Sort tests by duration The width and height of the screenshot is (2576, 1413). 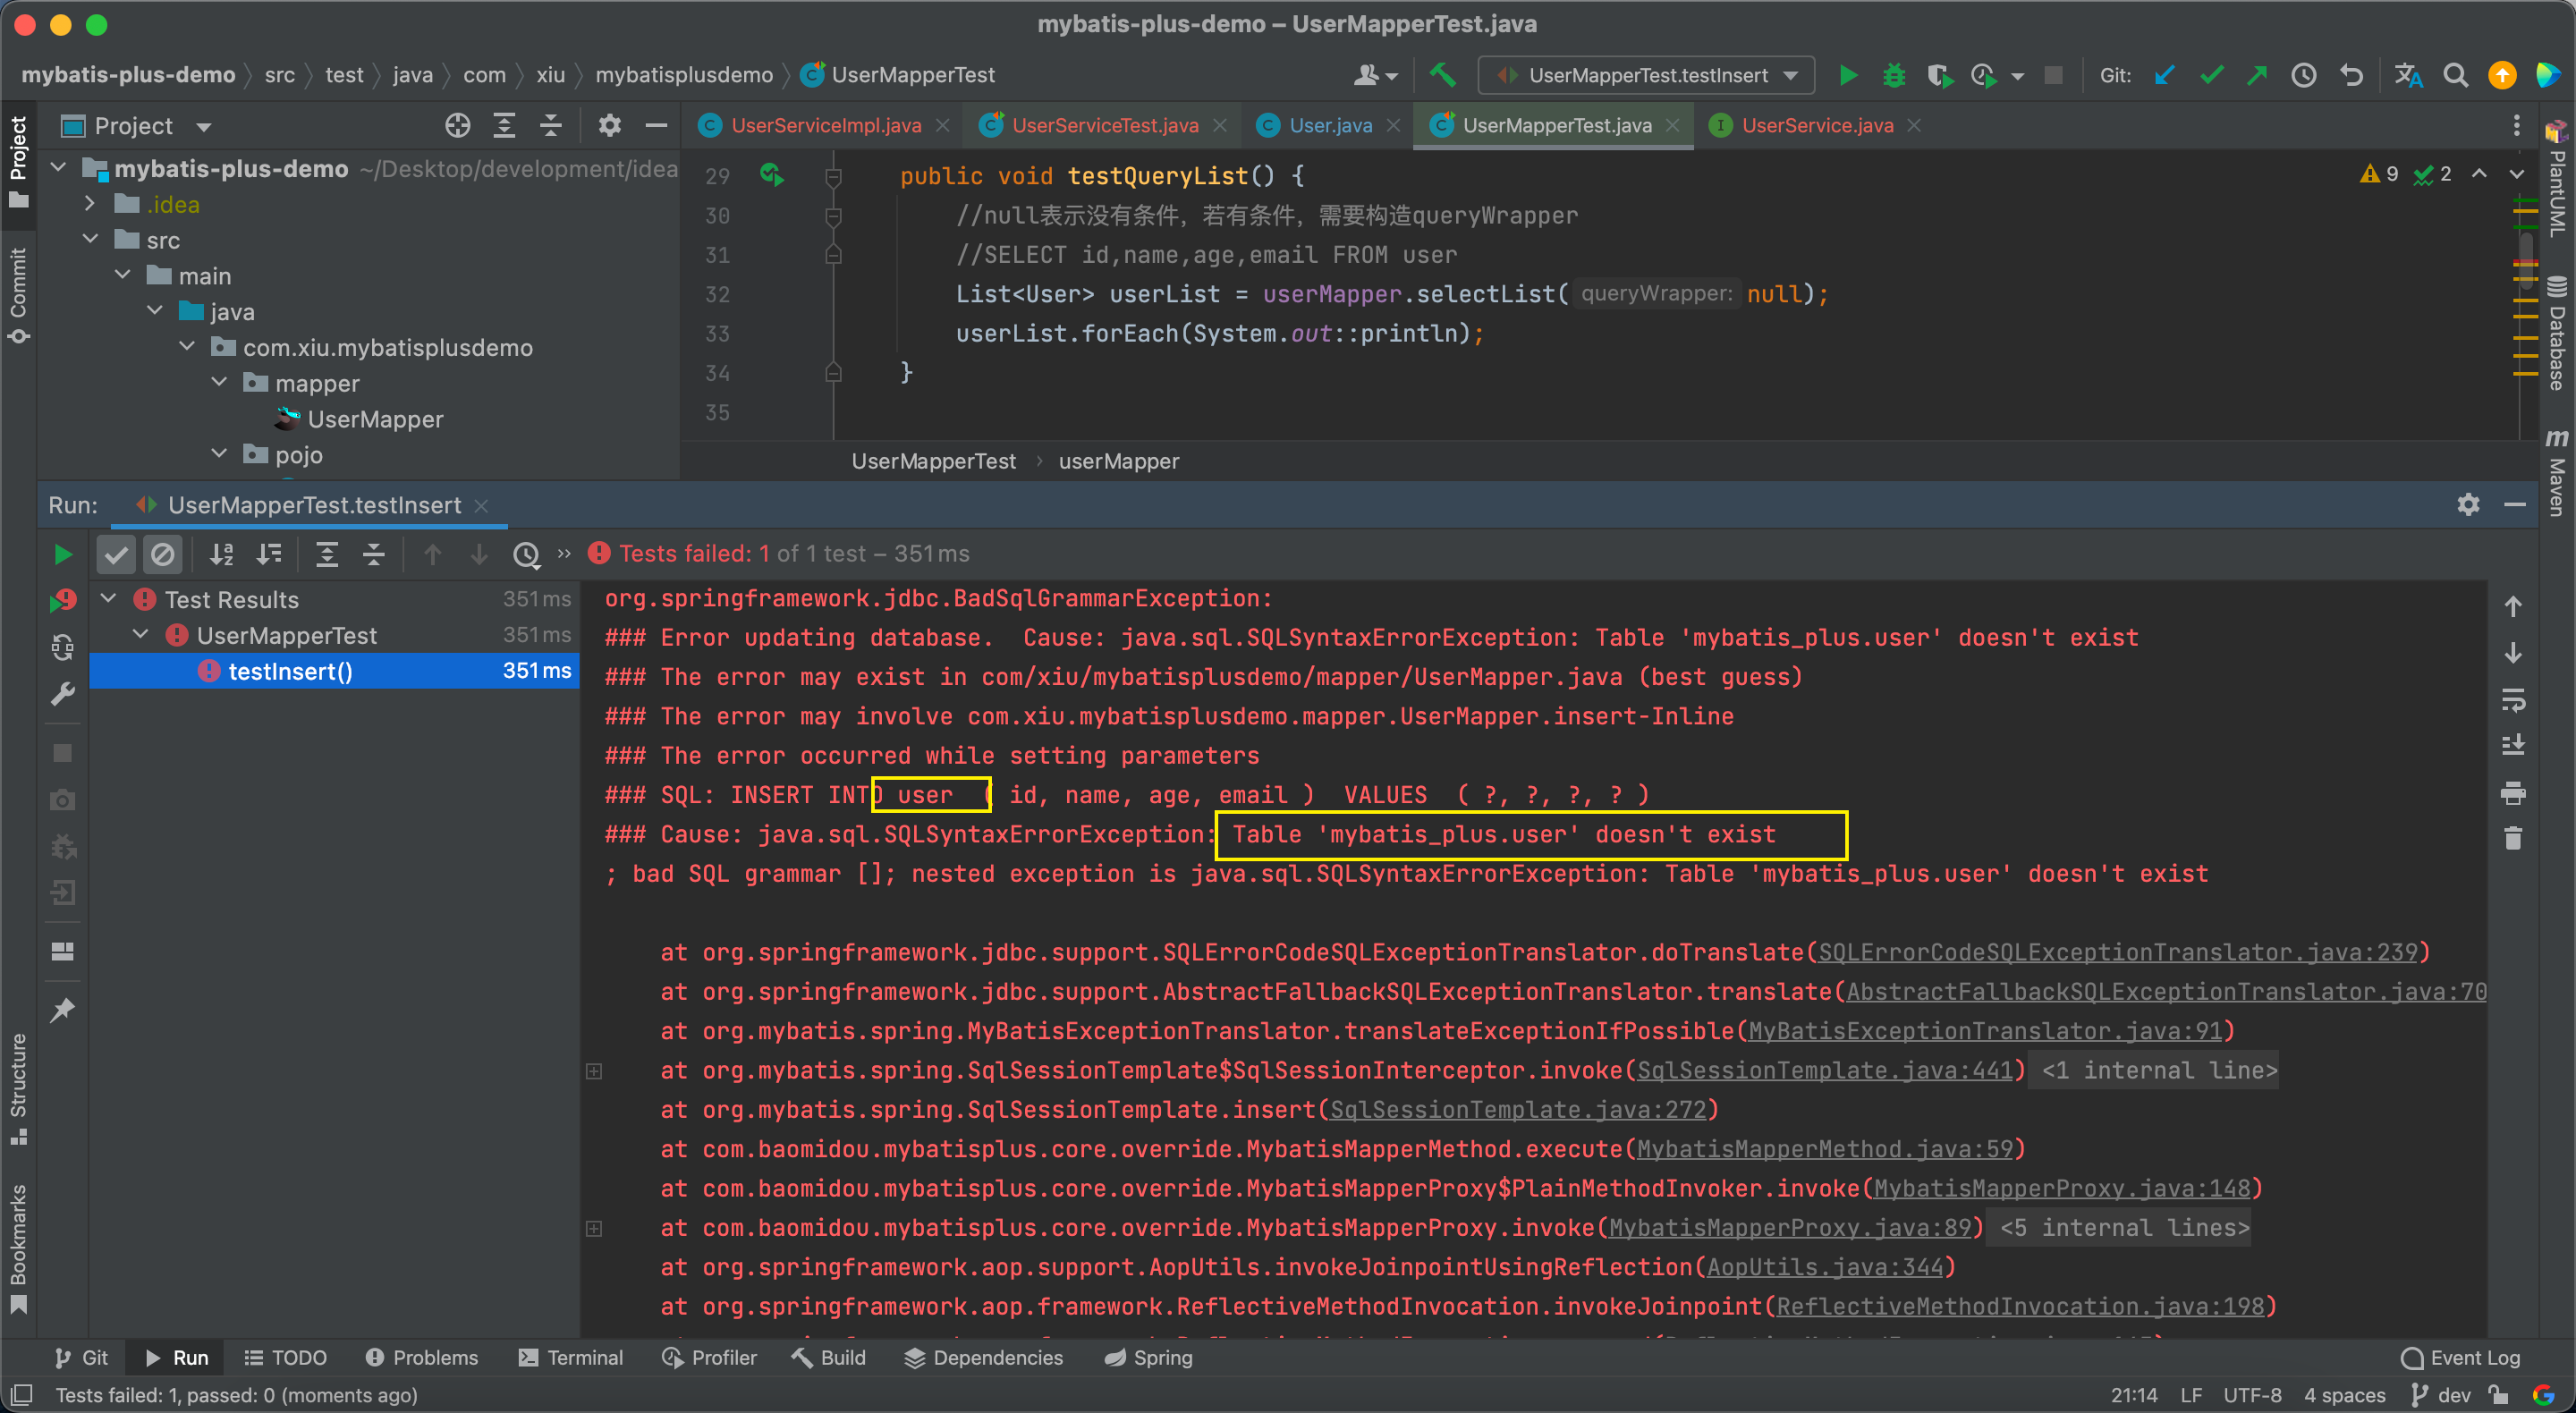pyautogui.click(x=269, y=554)
